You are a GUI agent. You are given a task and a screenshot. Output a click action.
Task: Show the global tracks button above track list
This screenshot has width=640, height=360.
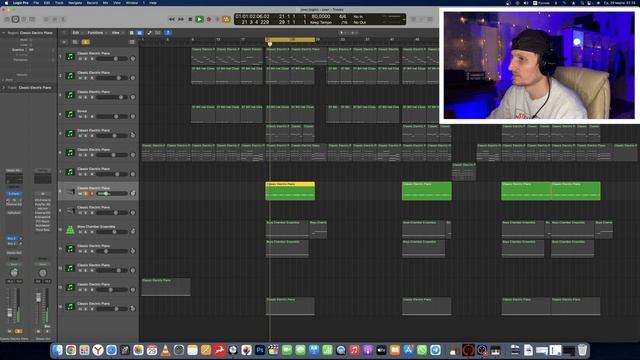(131, 42)
